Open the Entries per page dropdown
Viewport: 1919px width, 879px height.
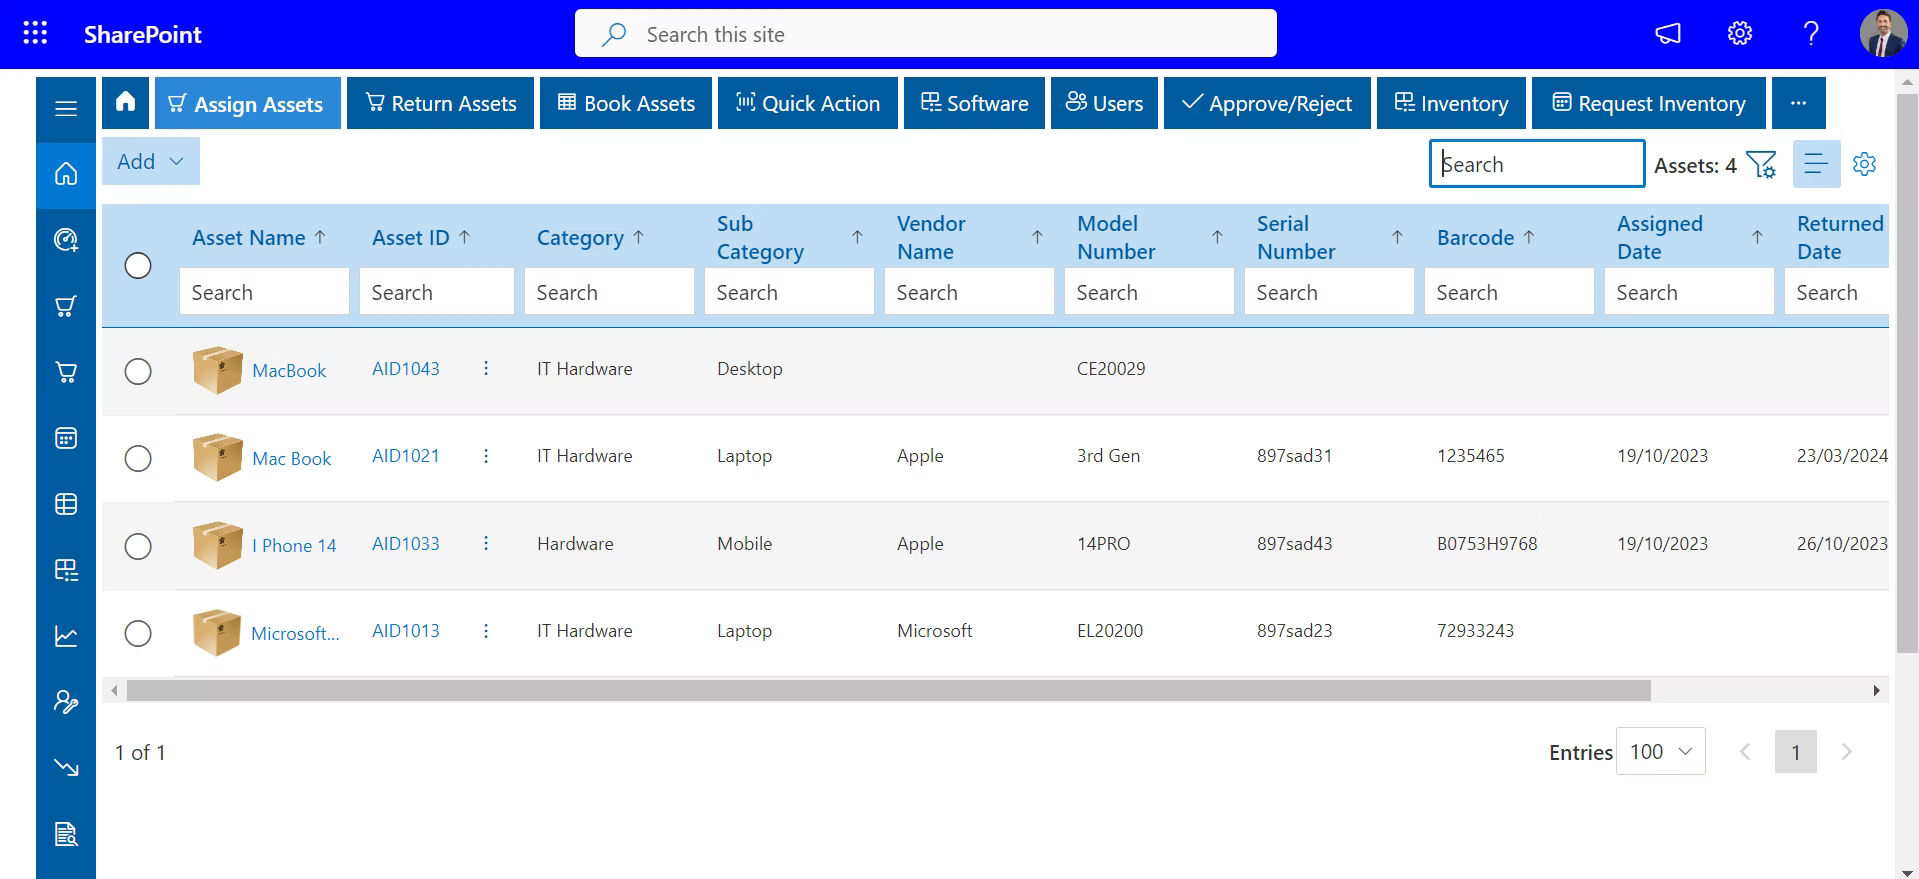(x=1660, y=751)
